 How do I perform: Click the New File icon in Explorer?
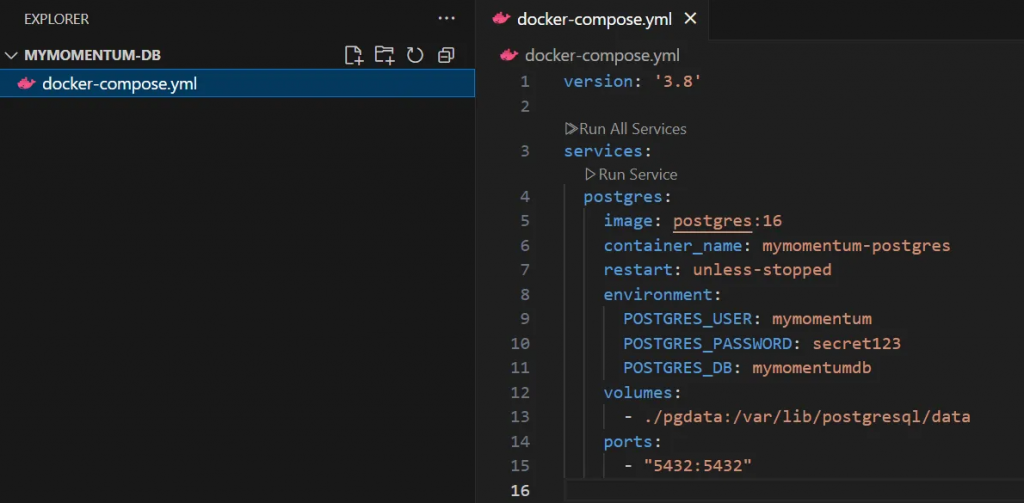tap(353, 56)
